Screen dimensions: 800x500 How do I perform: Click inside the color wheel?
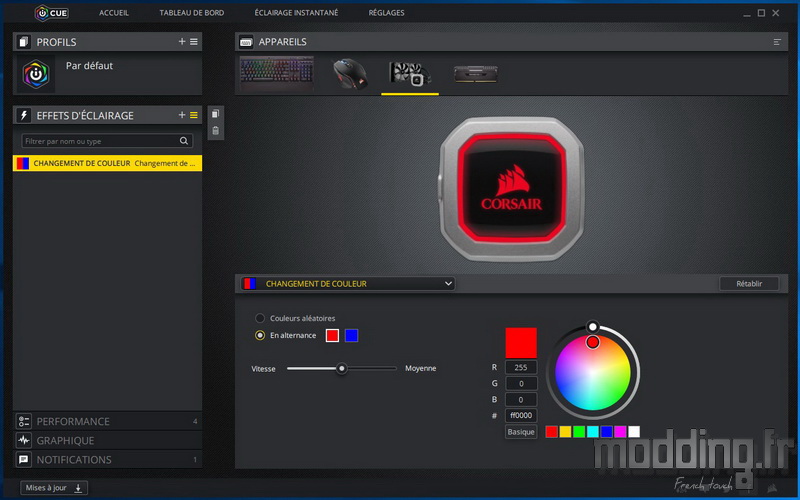click(x=593, y=372)
